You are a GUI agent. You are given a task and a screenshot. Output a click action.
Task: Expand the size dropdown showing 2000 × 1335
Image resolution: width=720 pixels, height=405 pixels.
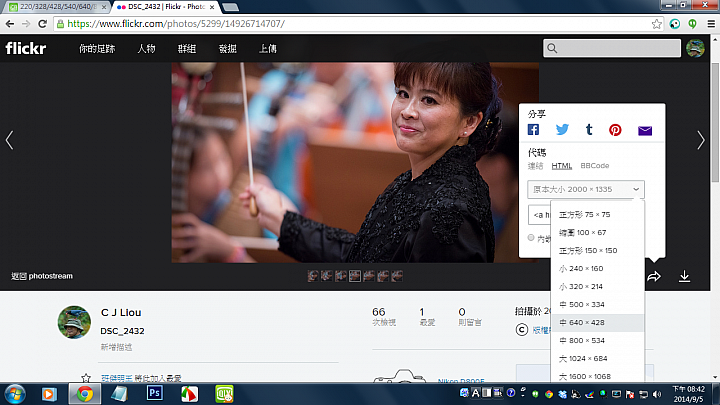point(586,189)
